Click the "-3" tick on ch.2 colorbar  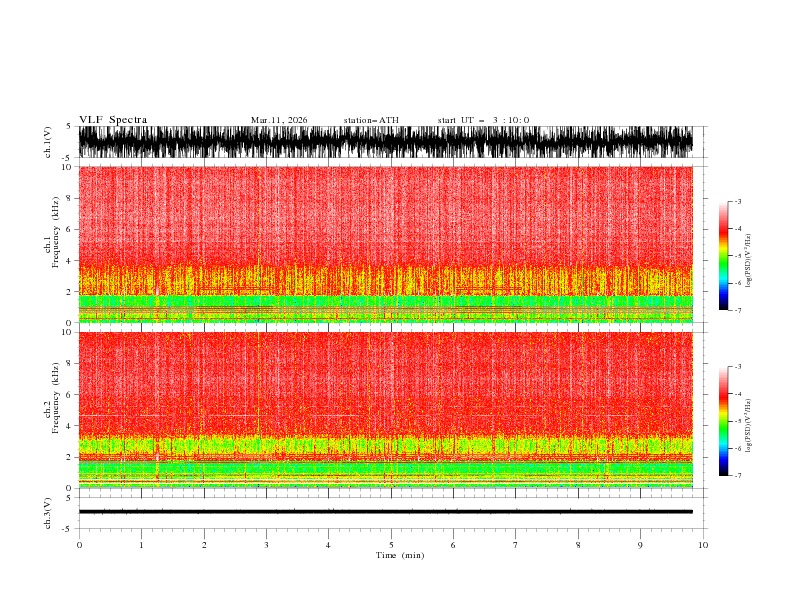[738, 367]
